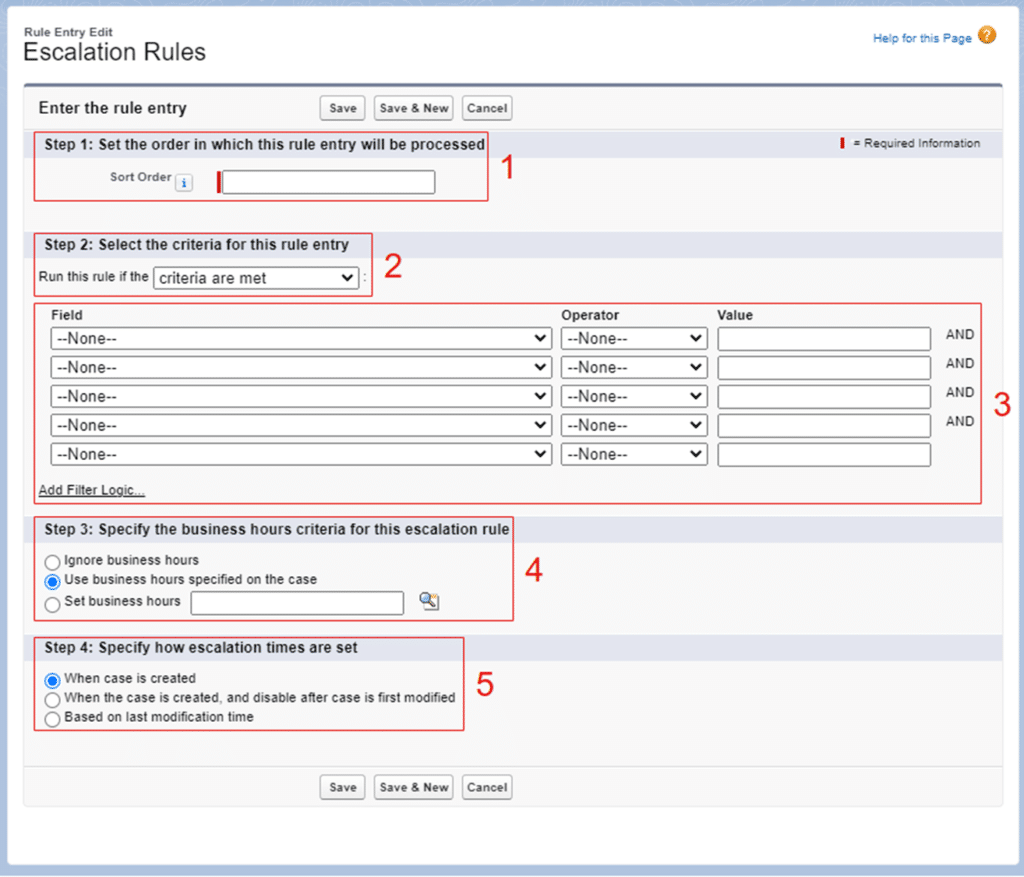This screenshot has height=877, width=1024.
Task: Select the Ignore business hours option
Action: click(x=53, y=562)
